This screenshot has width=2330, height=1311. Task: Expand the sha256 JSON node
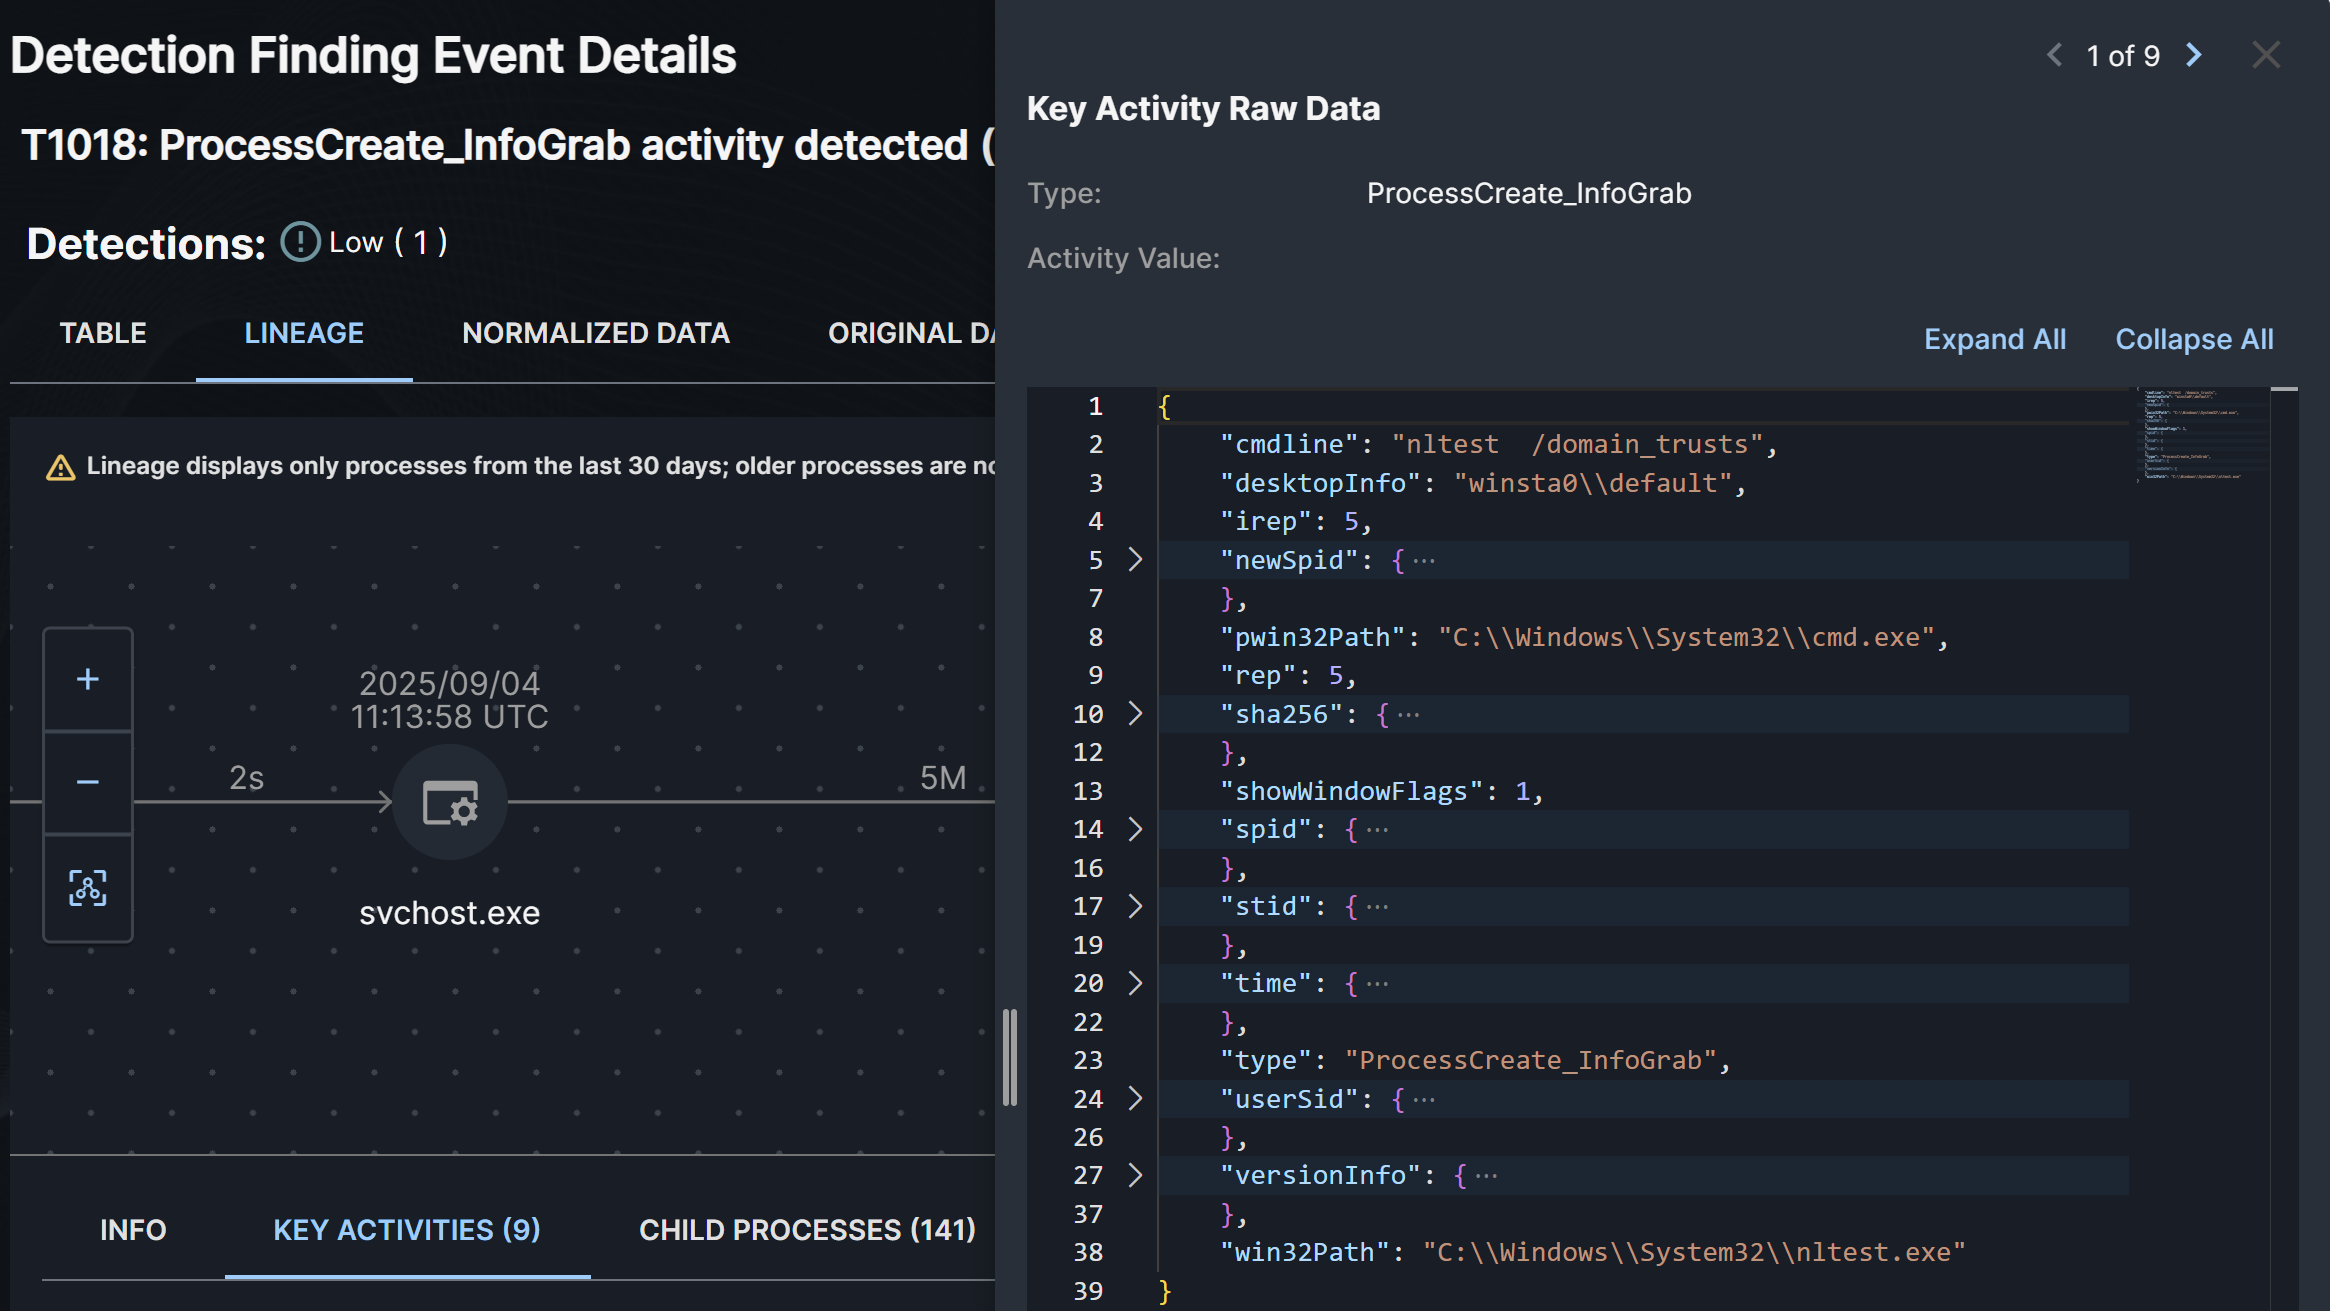tap(1135, 714)
